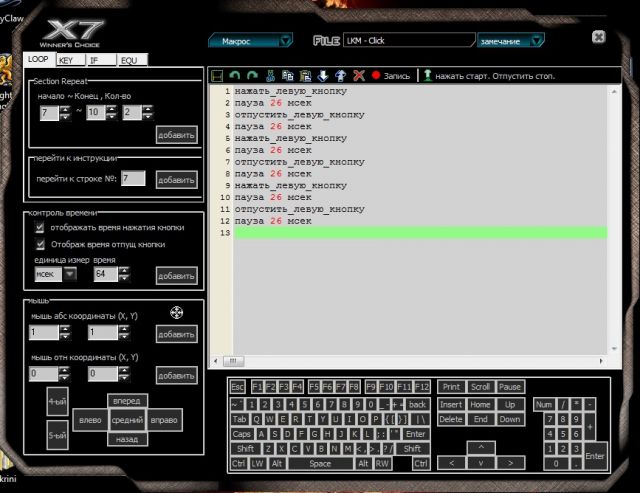Increase the time value 64 stepper
The width and height of the screenshot is (640, 493).
coord(125,270)
